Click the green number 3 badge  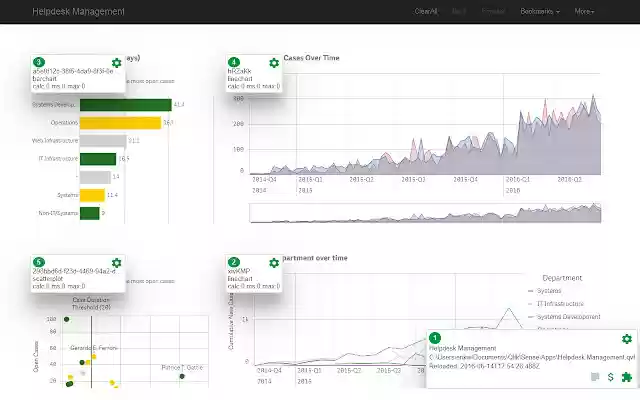point(39,62)
